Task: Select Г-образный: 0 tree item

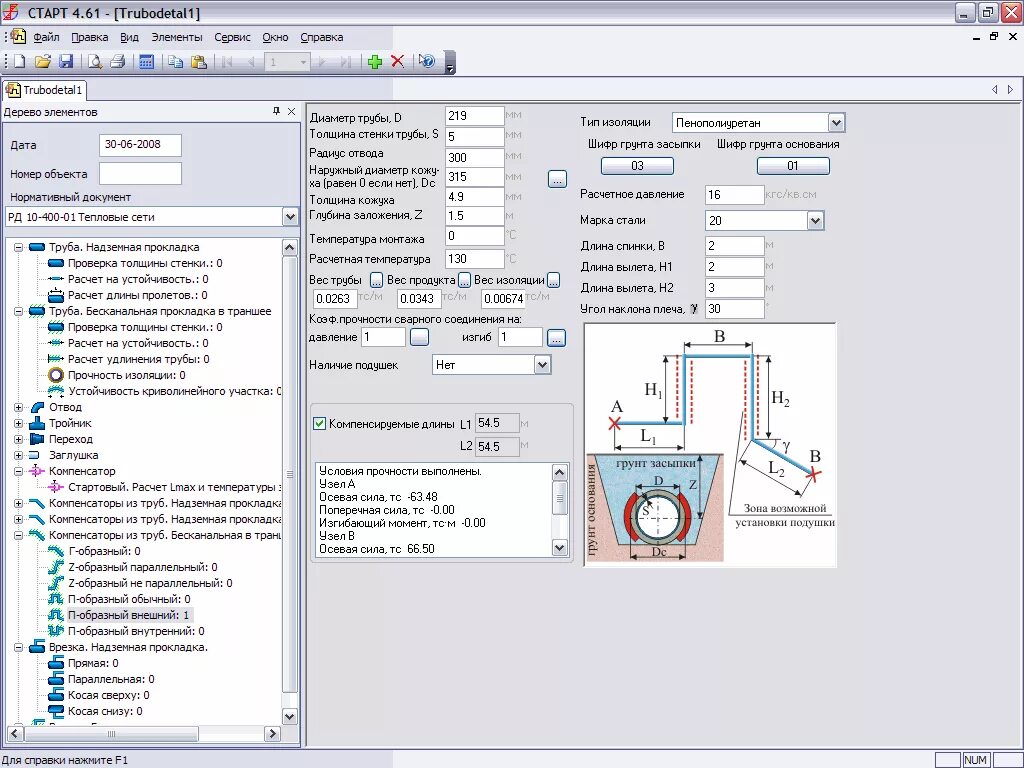Action: coord(104,551)
